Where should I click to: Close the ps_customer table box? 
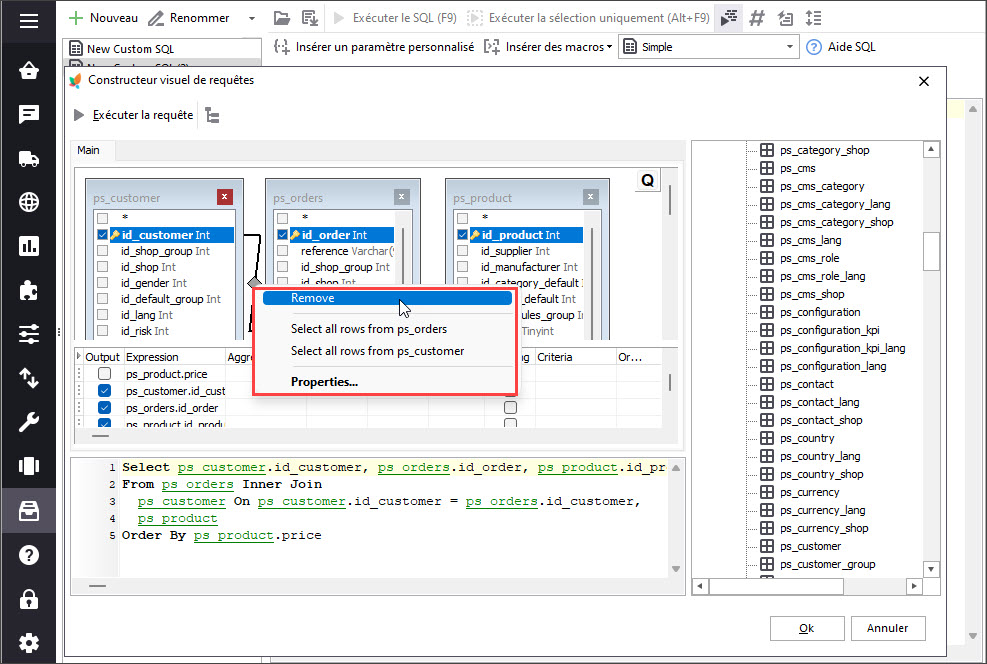(225, 197)
